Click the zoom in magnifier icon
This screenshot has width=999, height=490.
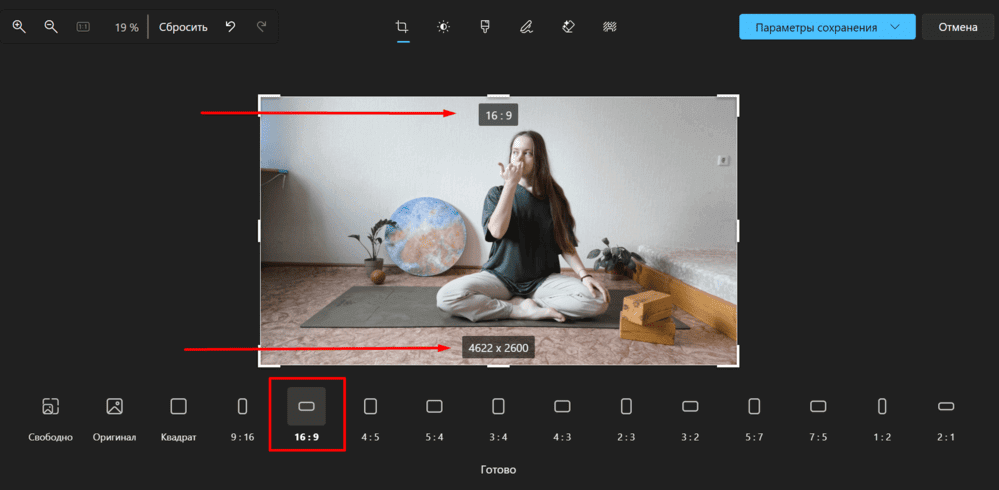pyautogui.click(x=19, y=27)
